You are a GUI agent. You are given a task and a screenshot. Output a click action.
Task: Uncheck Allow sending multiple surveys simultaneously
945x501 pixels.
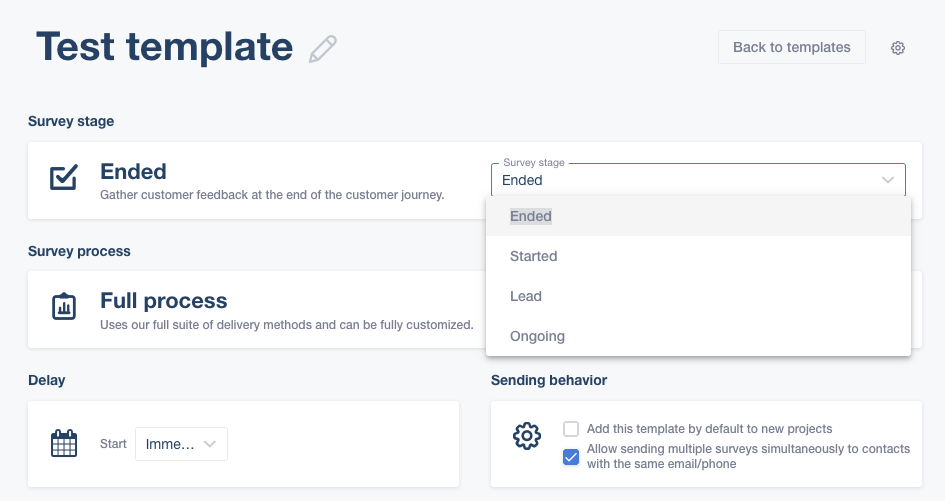click(x=571, y=457)
